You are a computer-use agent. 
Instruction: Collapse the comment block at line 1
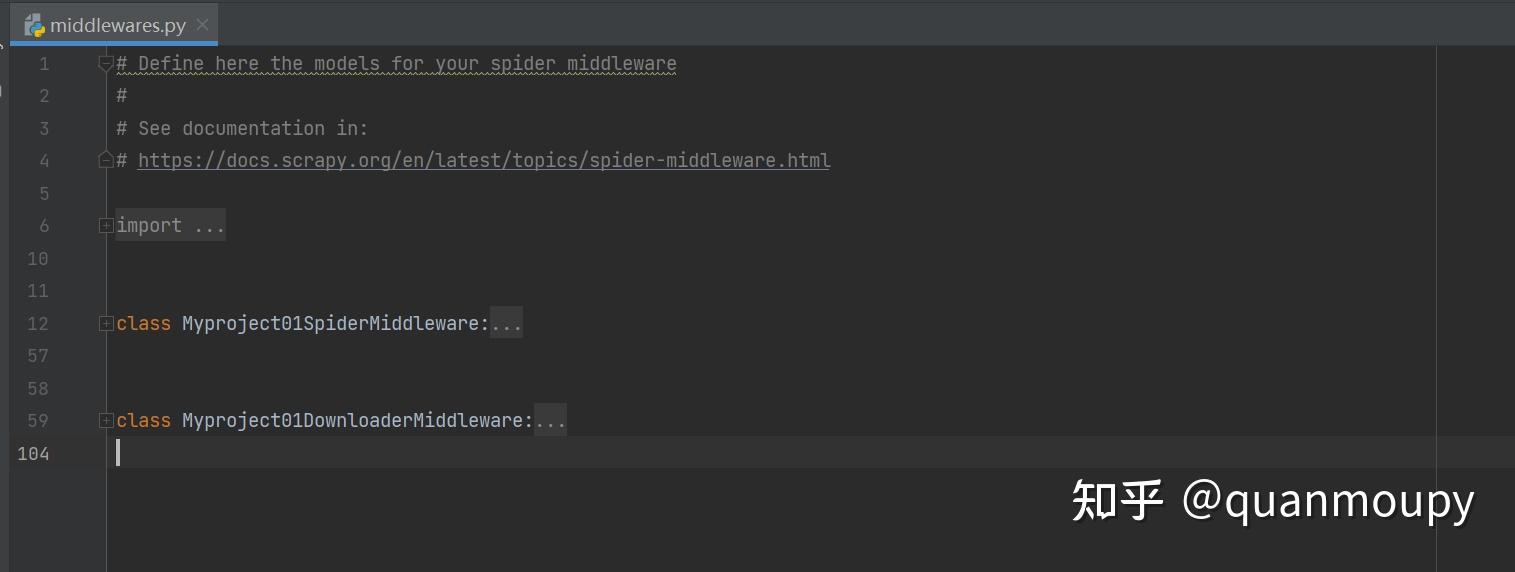[106, 64]
